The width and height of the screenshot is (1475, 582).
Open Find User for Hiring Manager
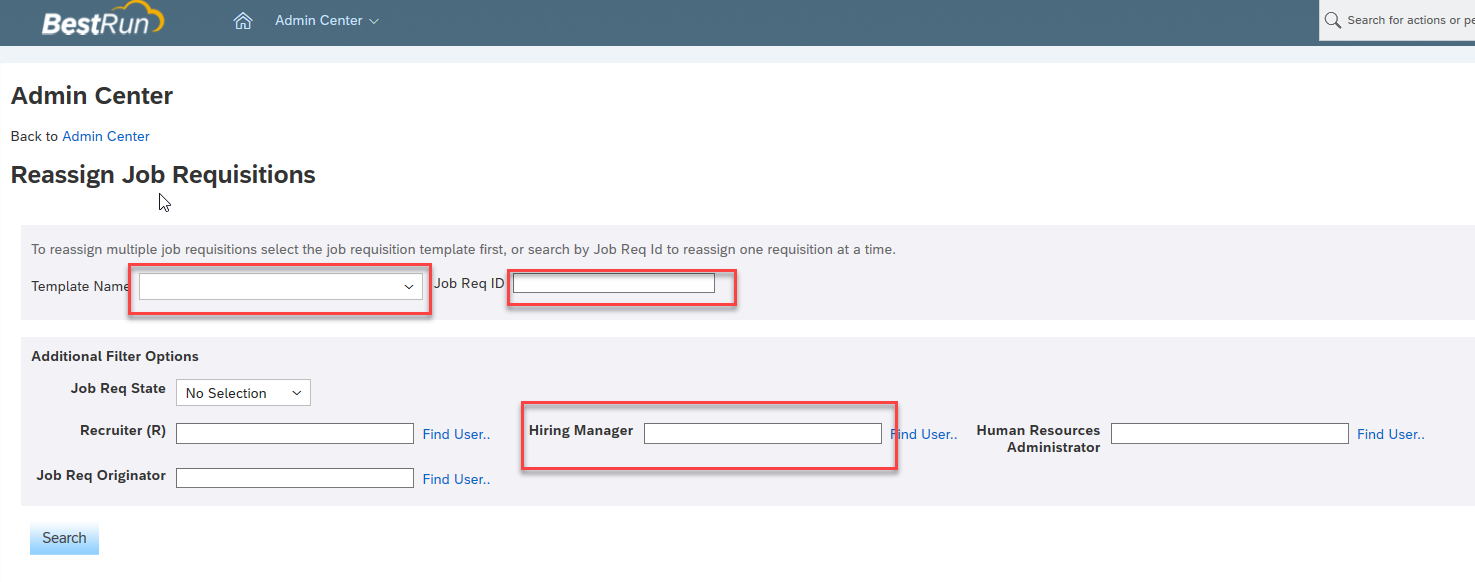click(924, 434)
